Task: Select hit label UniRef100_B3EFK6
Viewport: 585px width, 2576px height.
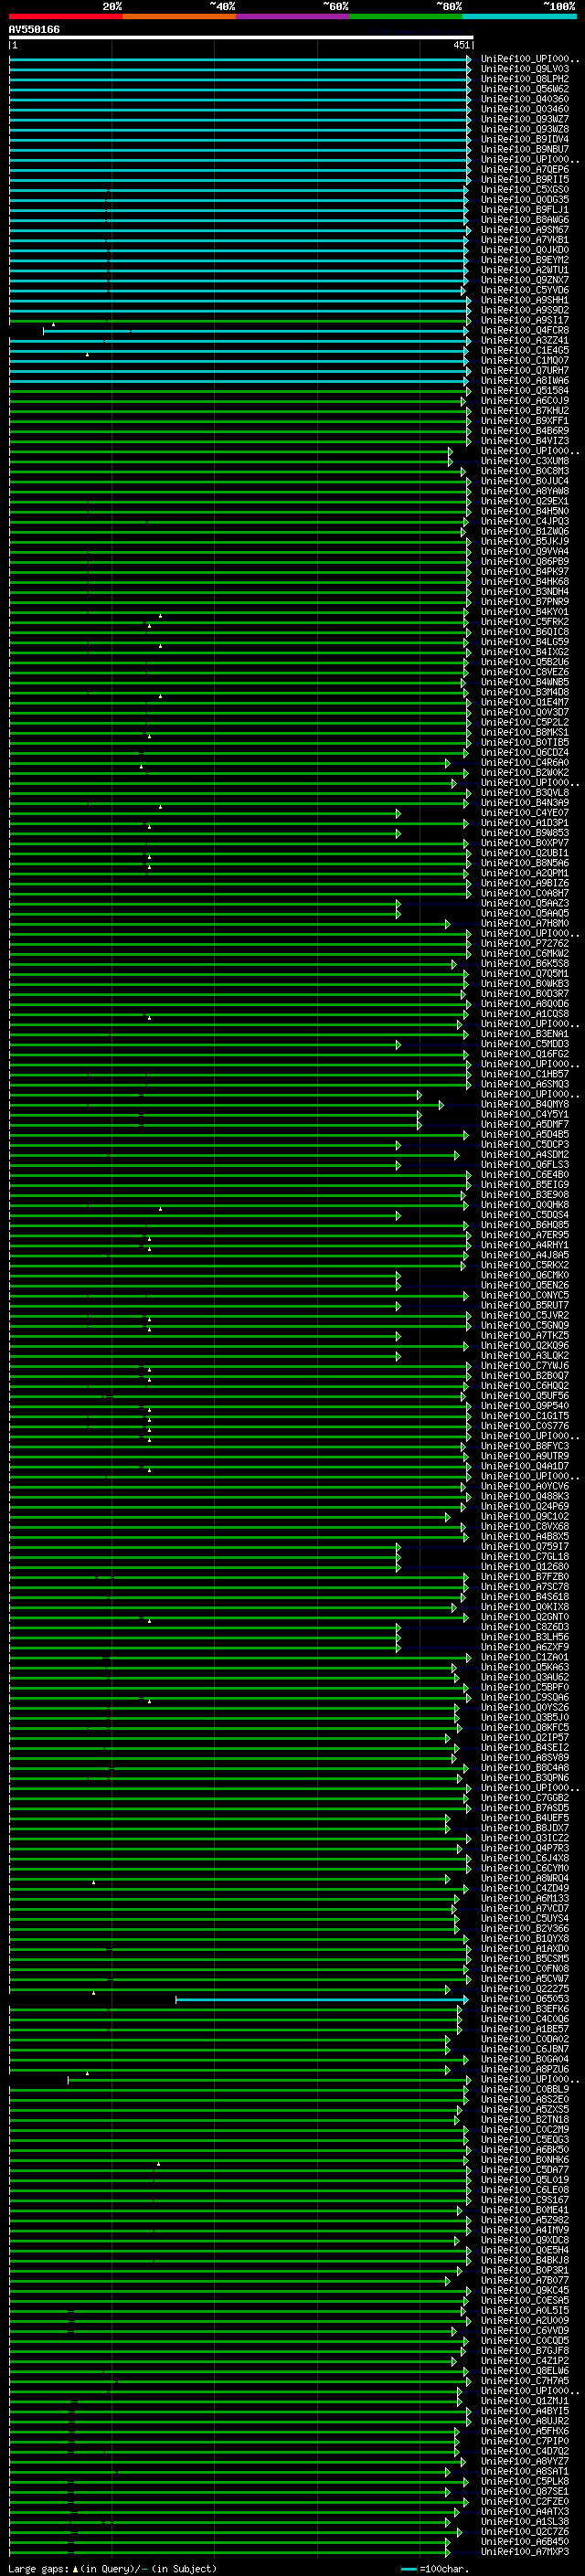Action: pos(525,2009)
